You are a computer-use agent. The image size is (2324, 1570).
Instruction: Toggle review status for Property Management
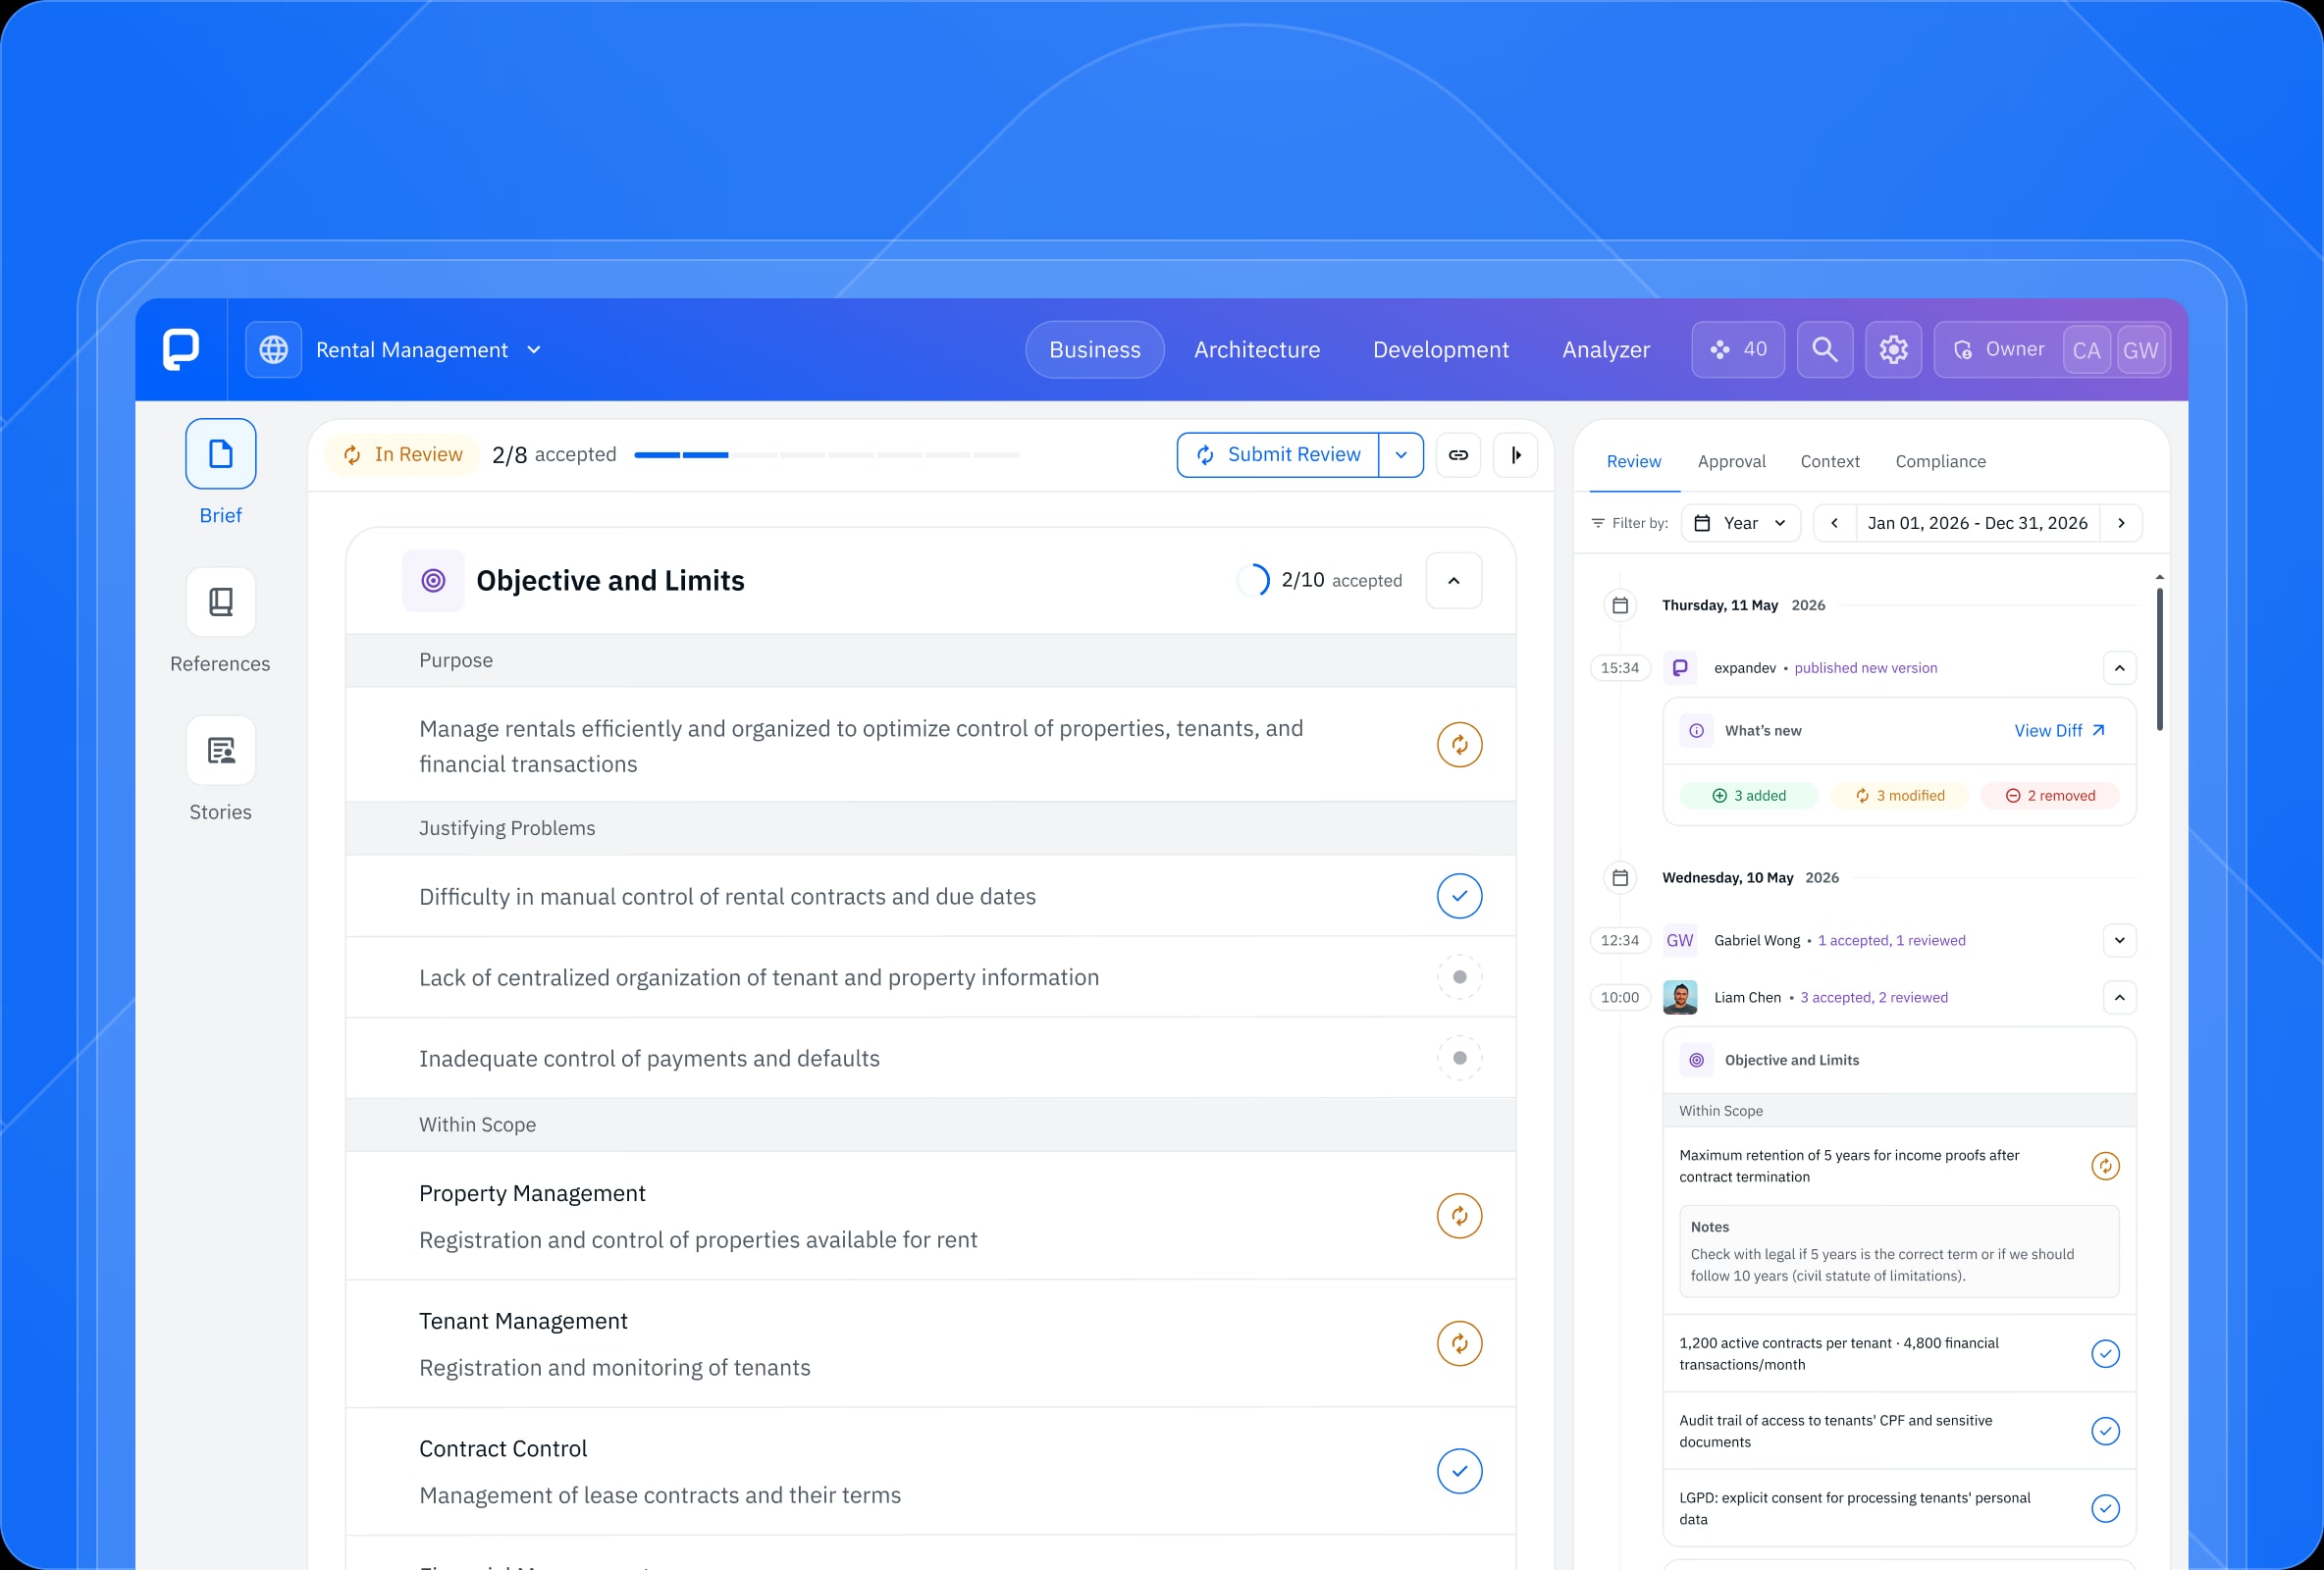[1459, 1216]
